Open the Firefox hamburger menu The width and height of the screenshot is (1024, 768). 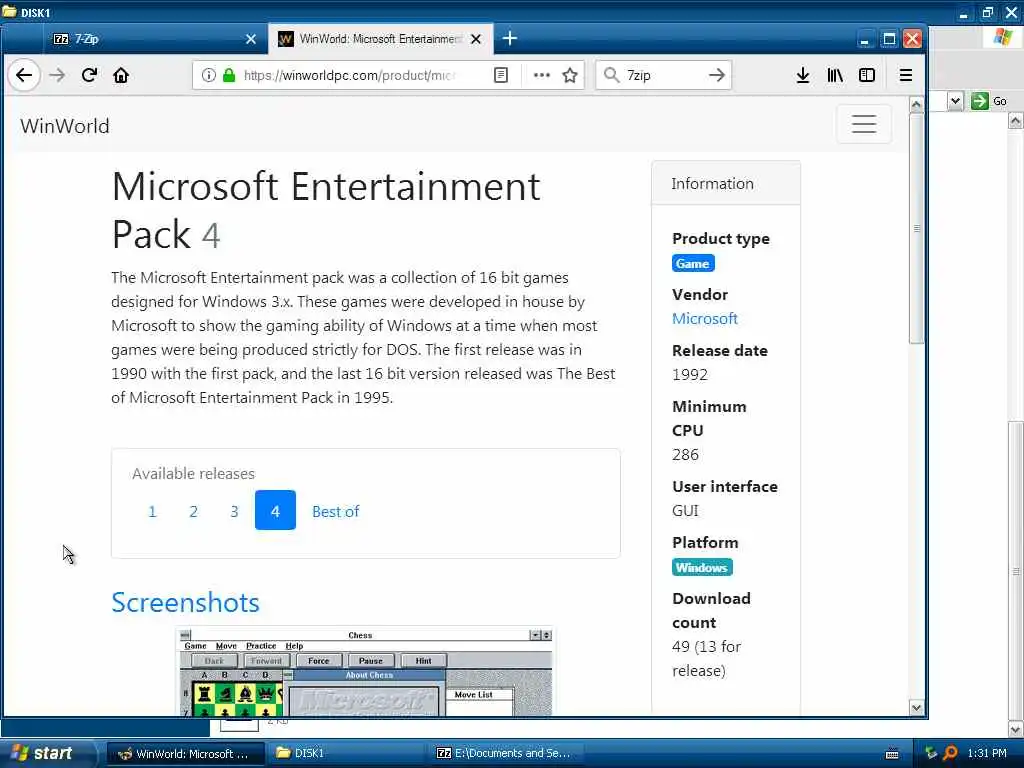(906, 75)
